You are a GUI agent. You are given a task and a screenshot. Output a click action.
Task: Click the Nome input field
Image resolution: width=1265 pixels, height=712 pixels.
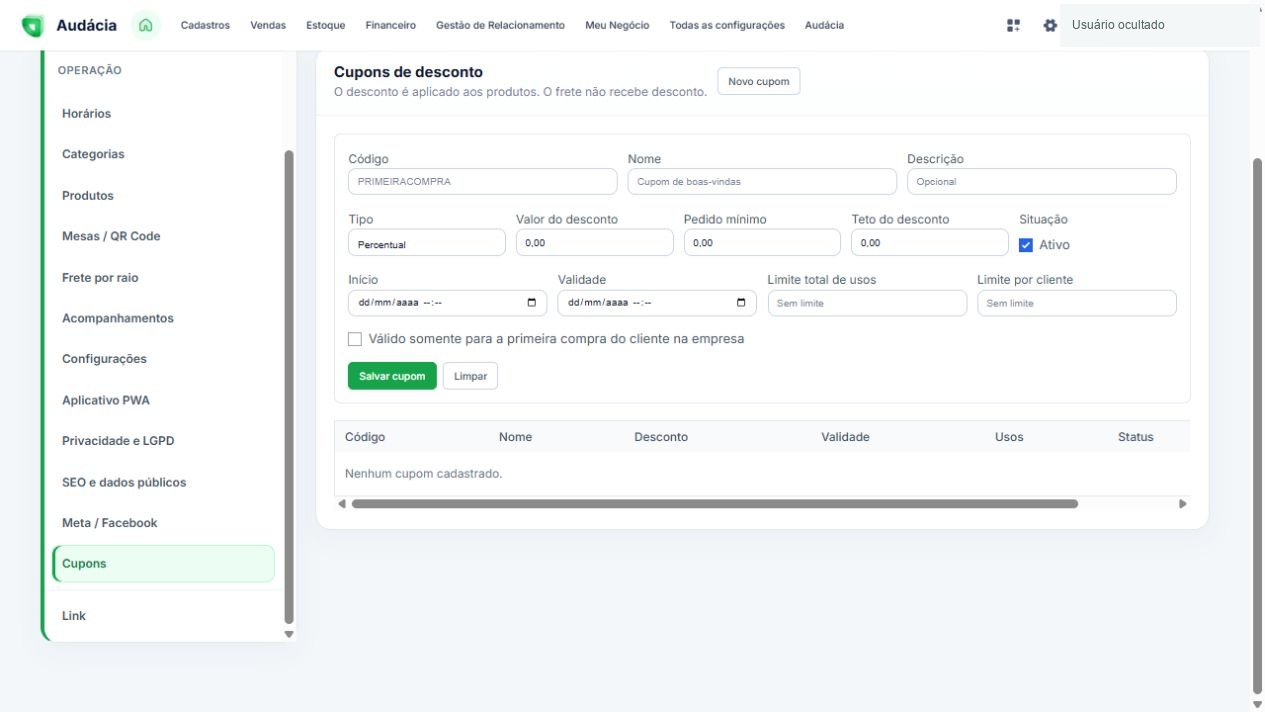762,181
